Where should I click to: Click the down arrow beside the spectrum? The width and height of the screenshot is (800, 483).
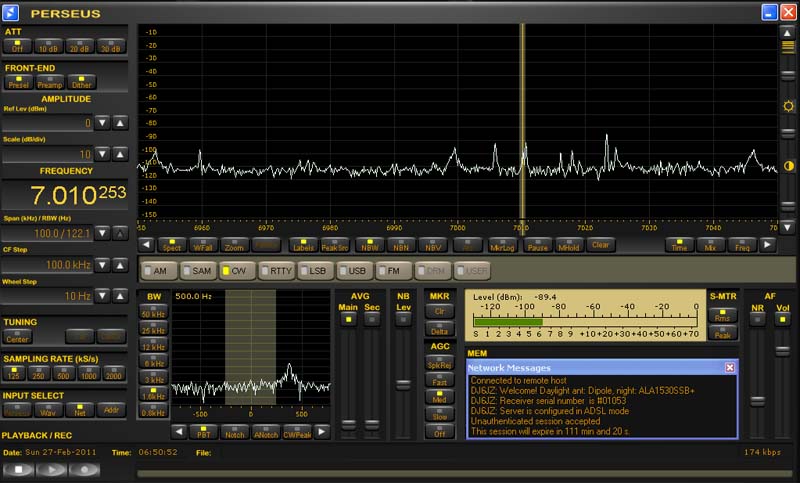click(x=787, y=227)
